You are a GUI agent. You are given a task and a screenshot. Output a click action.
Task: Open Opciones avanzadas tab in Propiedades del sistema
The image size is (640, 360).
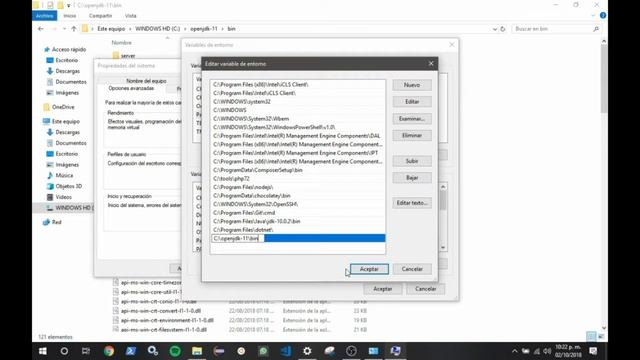131,88
